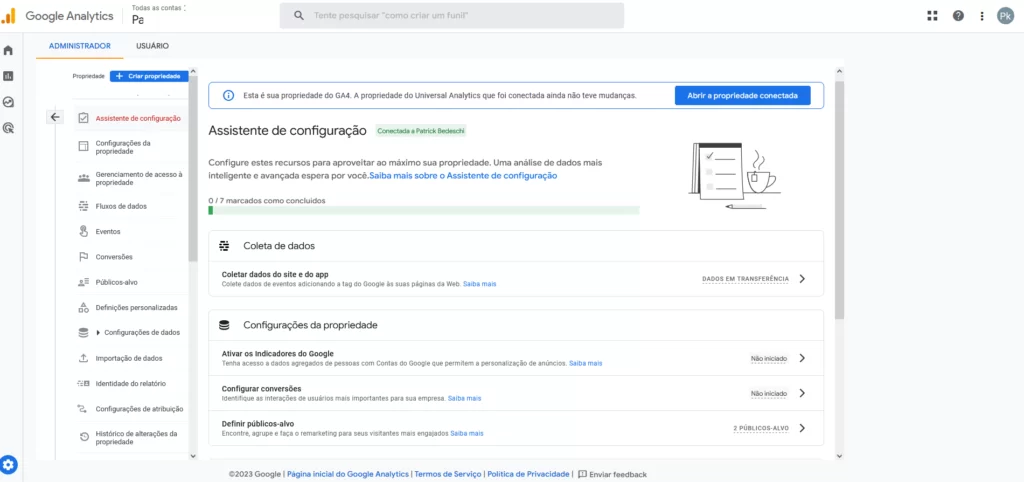Click down arrow of property menu scrollbar
Screen dimensions: 1024x482
coord(193,456)
